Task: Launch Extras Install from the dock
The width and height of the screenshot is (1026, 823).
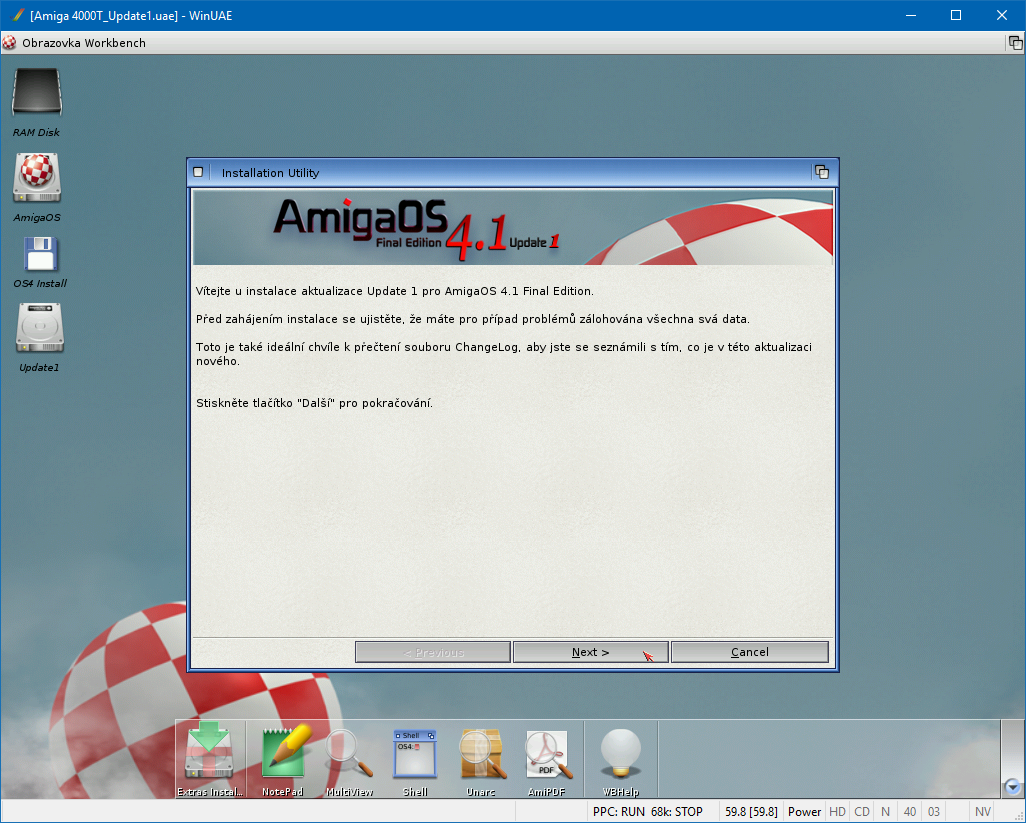Action: pos(209,754)
